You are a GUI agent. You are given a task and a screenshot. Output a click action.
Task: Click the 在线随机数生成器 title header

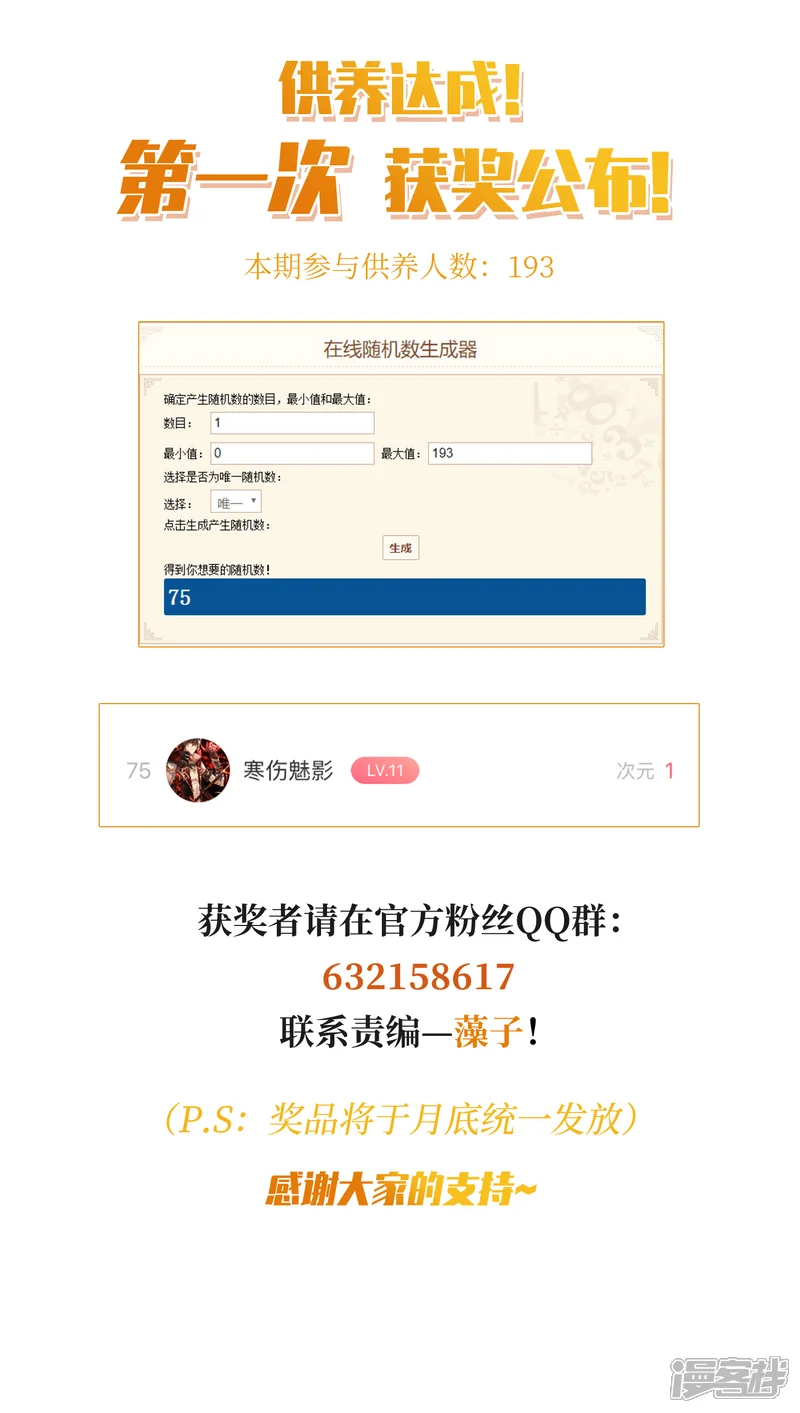point(401,349)
